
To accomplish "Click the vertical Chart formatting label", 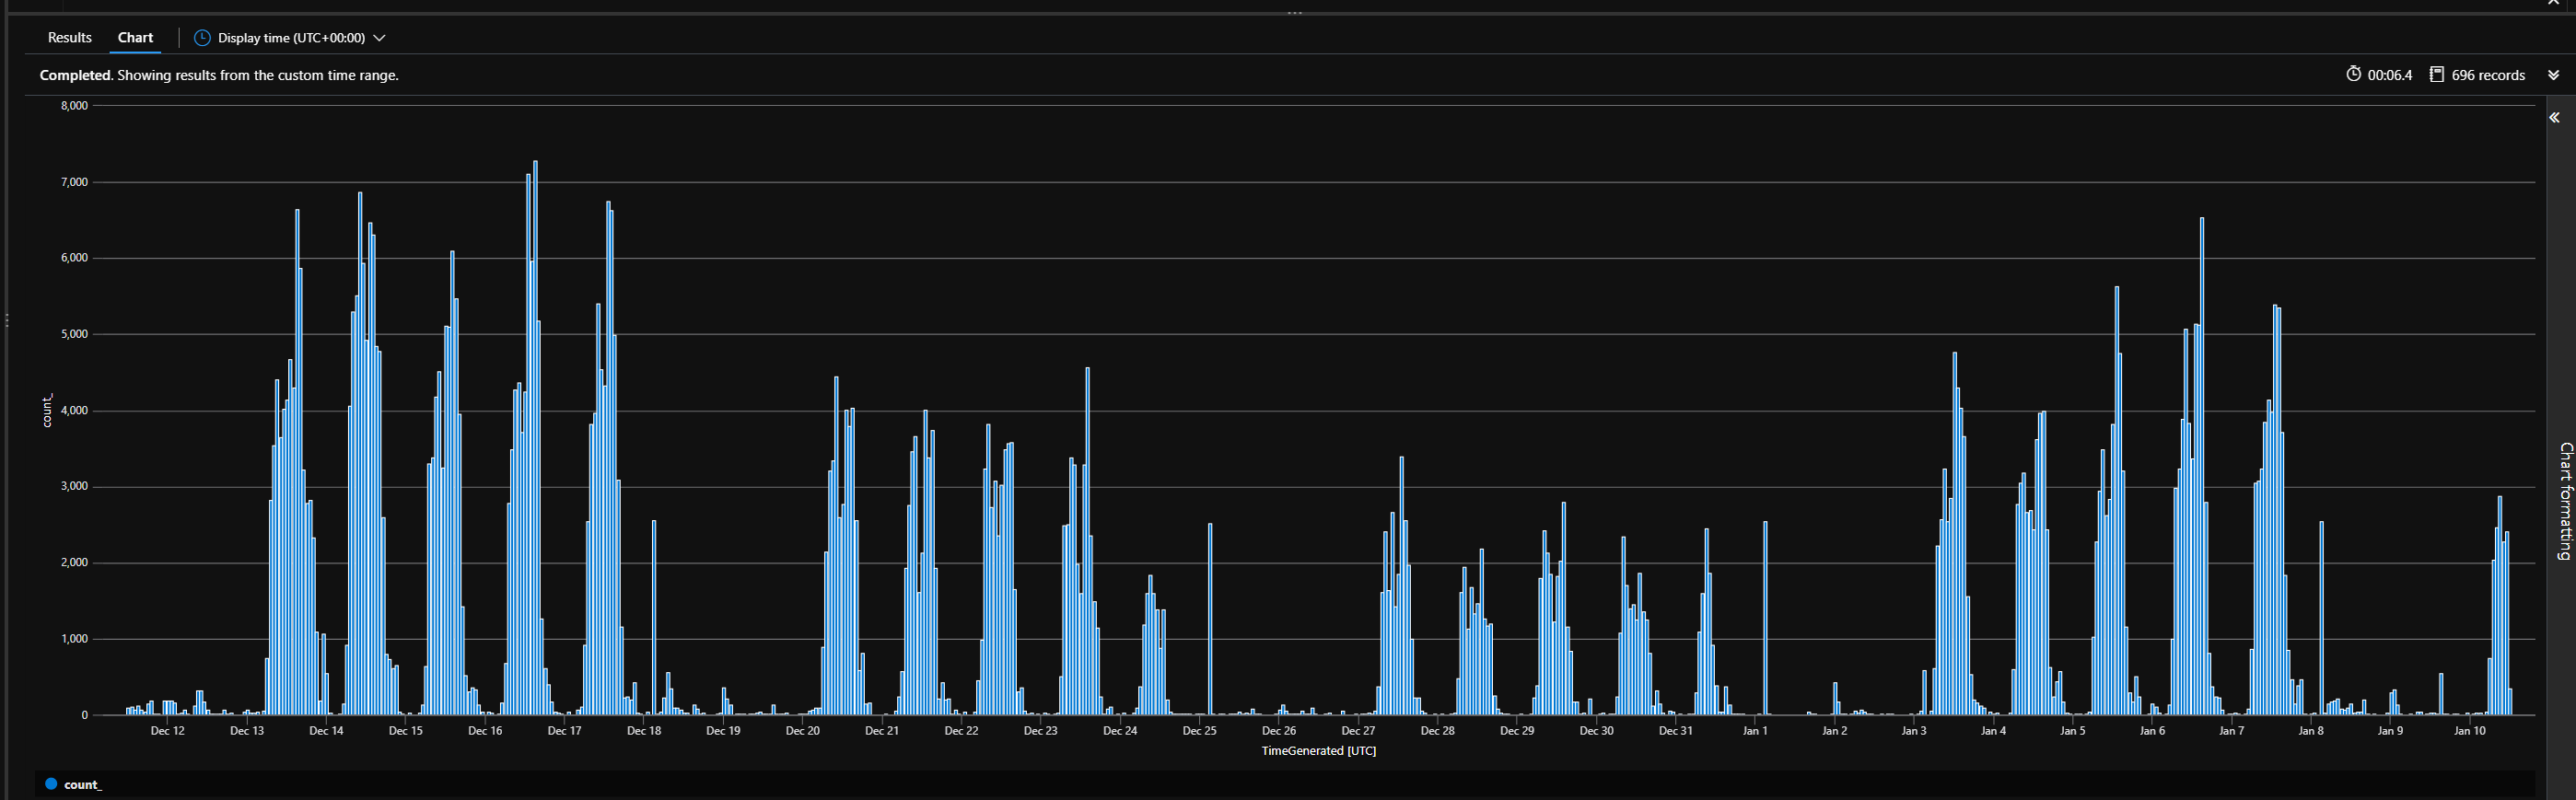I will click(x=2565, y=500).
